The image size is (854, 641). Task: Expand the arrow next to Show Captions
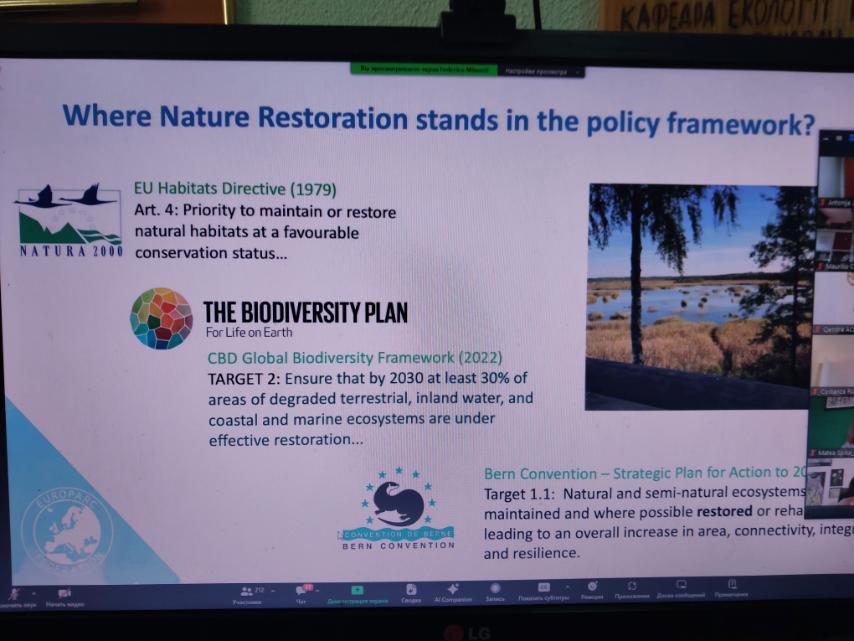point(567,587)
